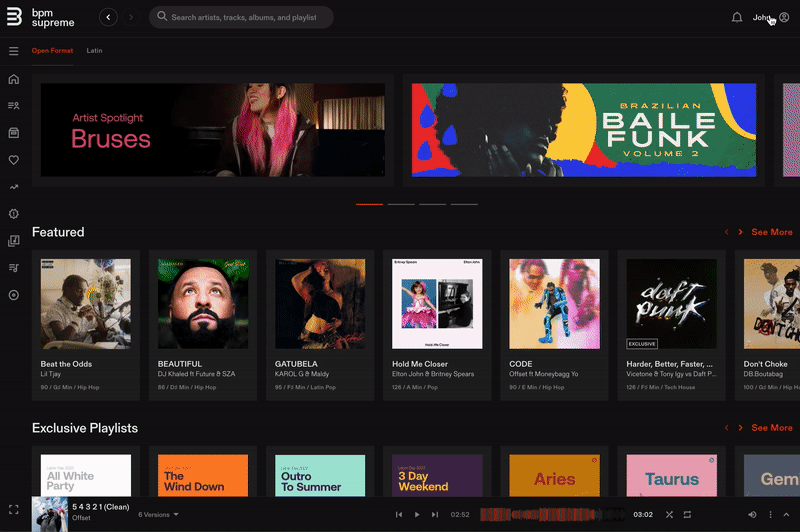Screen dimensions: 800x532
Task: Click 'DJ Khaled ft Future & SZA' text
Action: (196, 374)
